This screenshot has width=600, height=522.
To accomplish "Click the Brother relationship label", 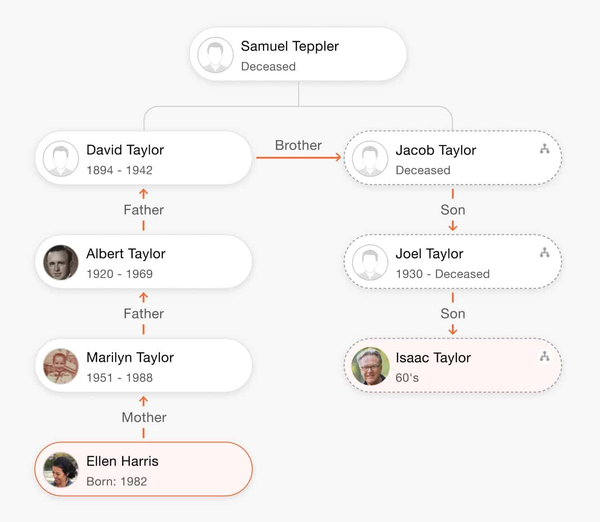I will [298, 145].
